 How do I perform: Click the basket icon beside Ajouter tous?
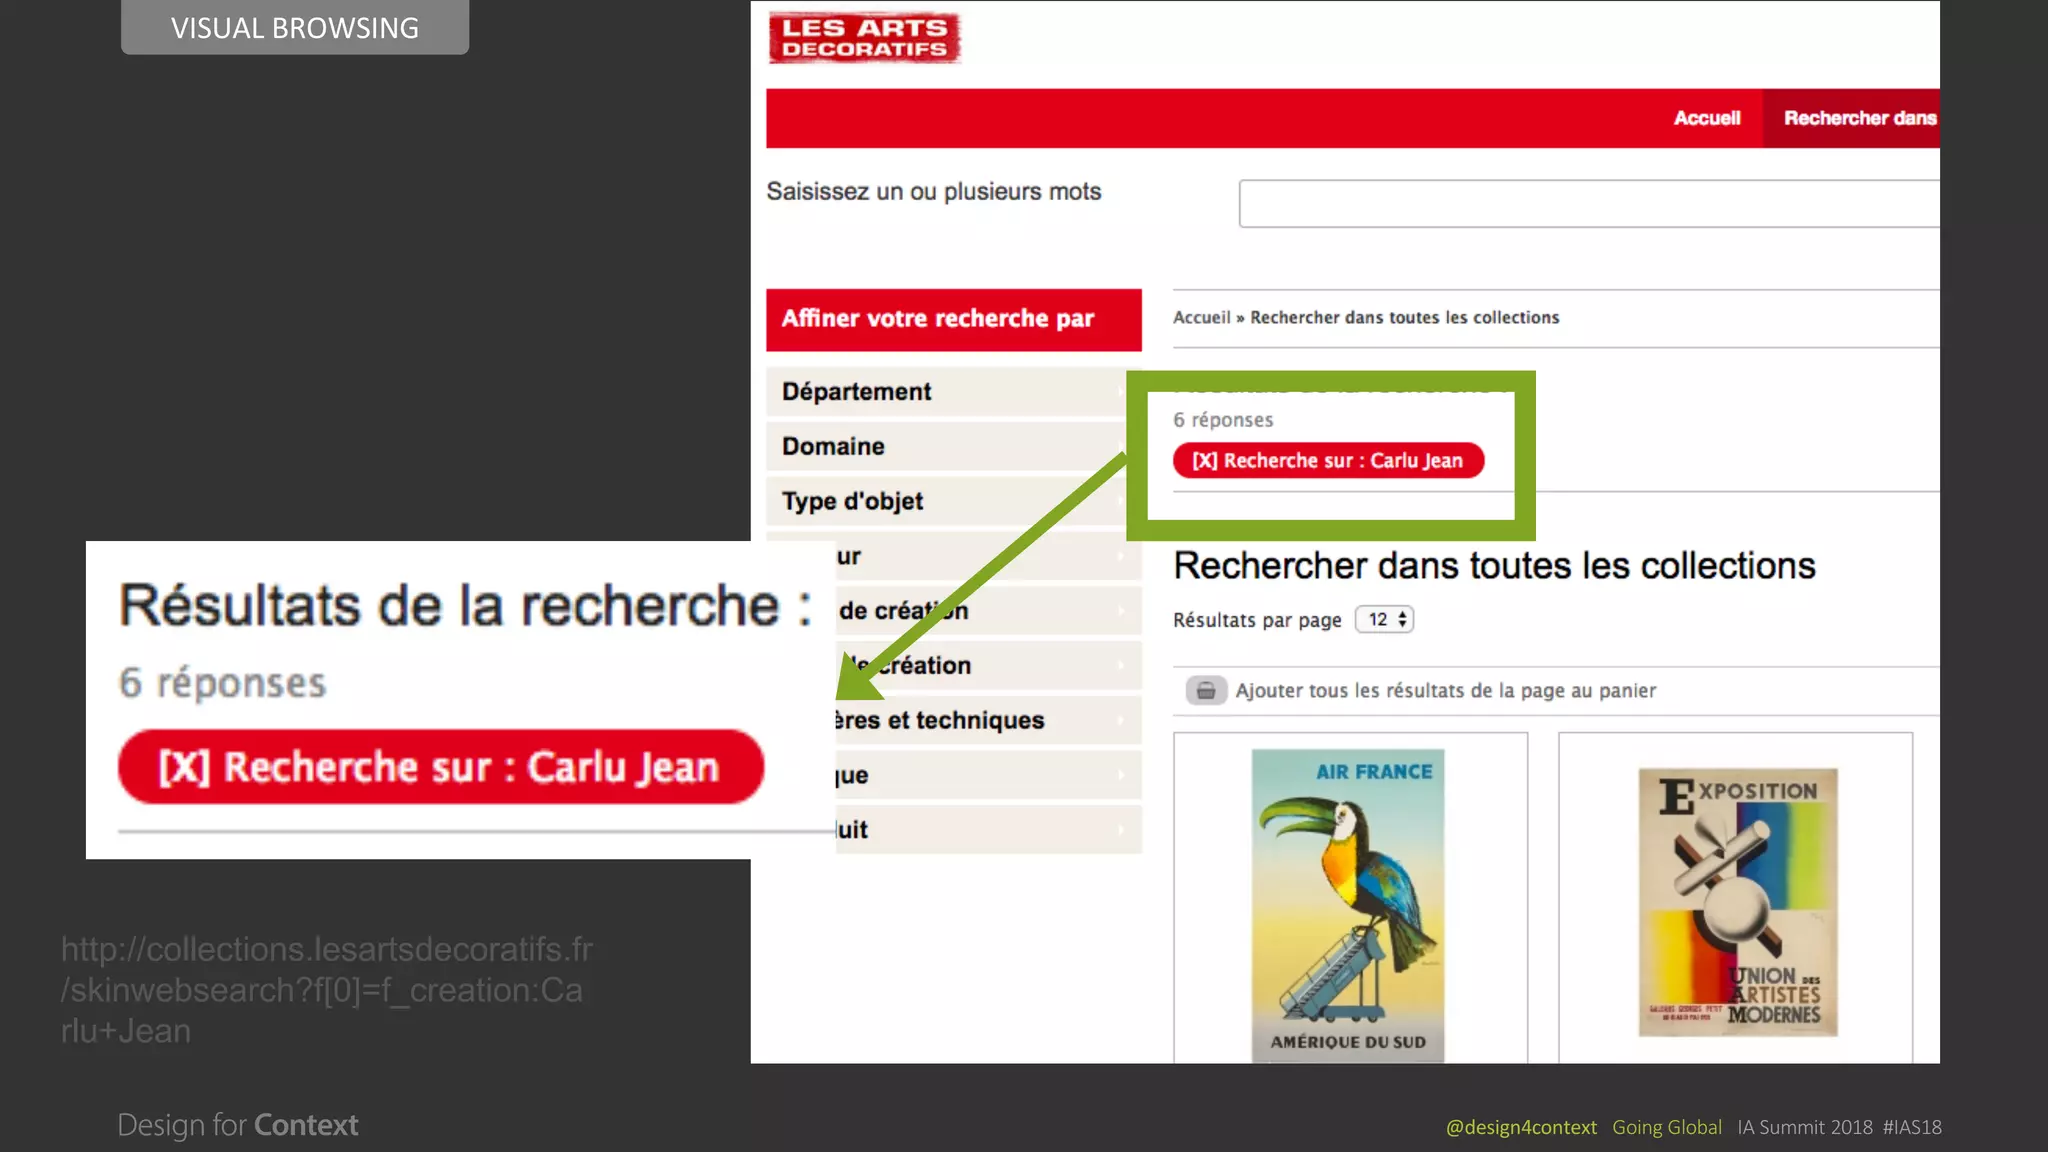pyautogui.click(x=1206, y=690)
